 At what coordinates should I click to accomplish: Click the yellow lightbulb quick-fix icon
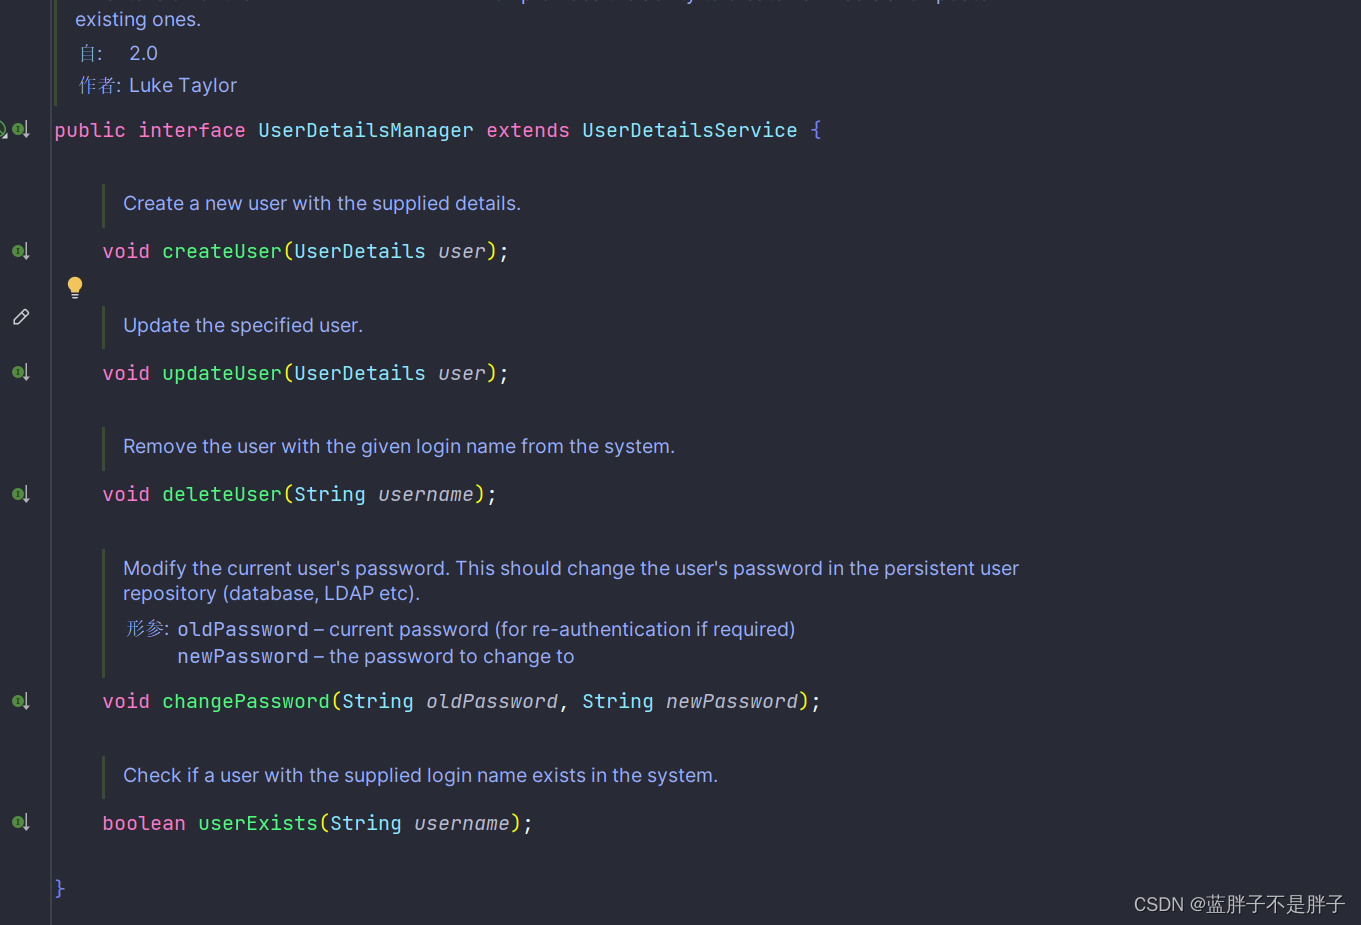[75, 288]
